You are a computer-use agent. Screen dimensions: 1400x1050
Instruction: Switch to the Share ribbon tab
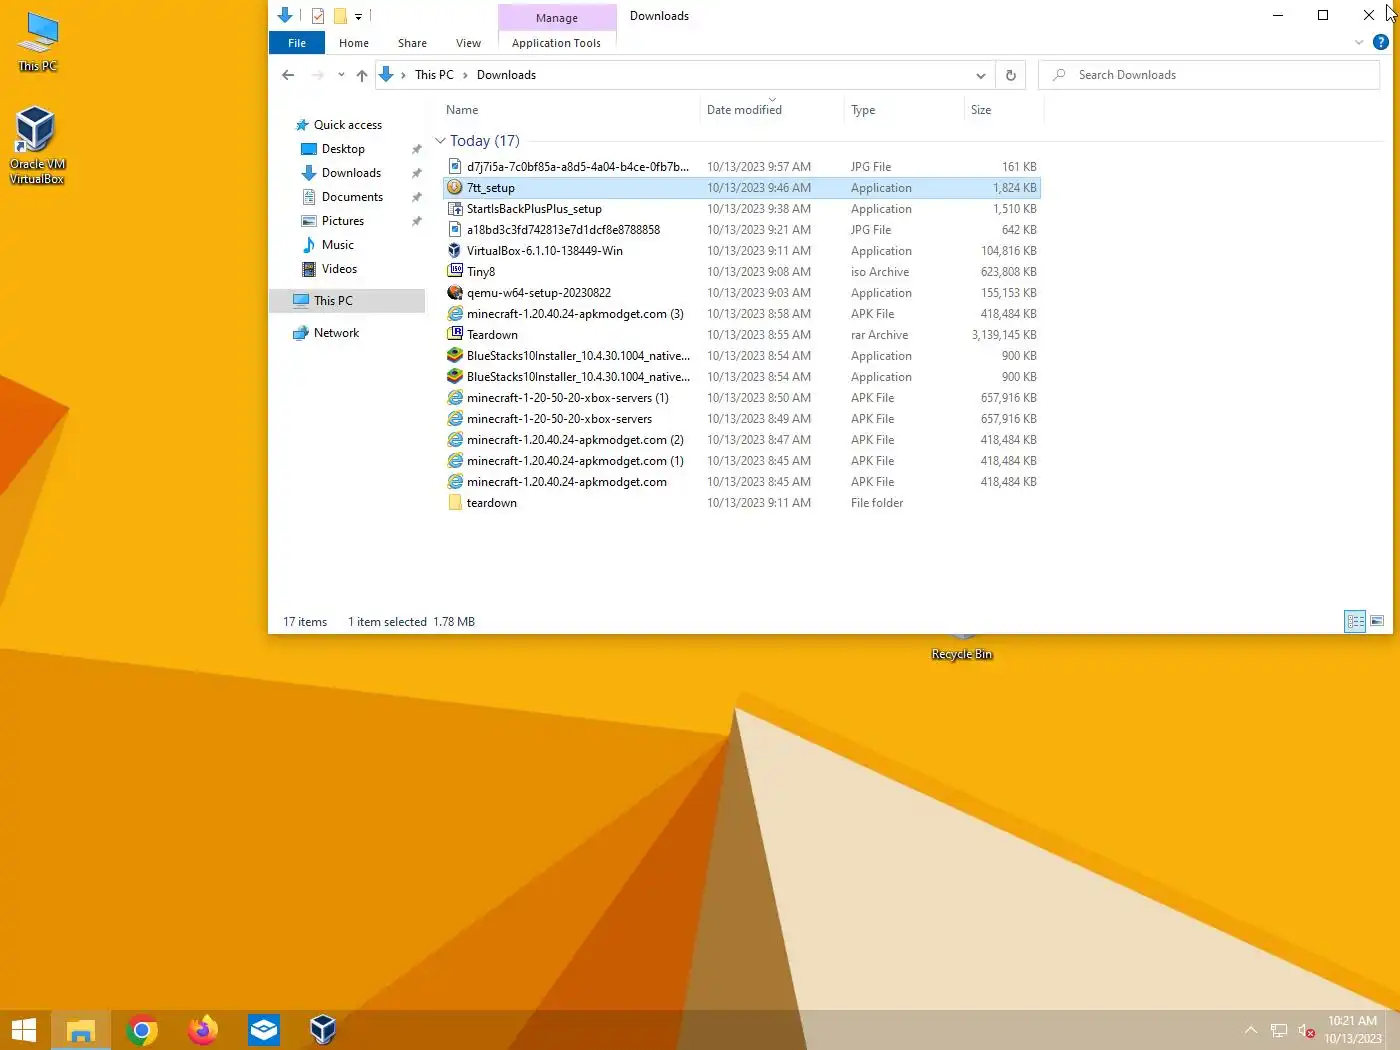[x=412, y=43]
